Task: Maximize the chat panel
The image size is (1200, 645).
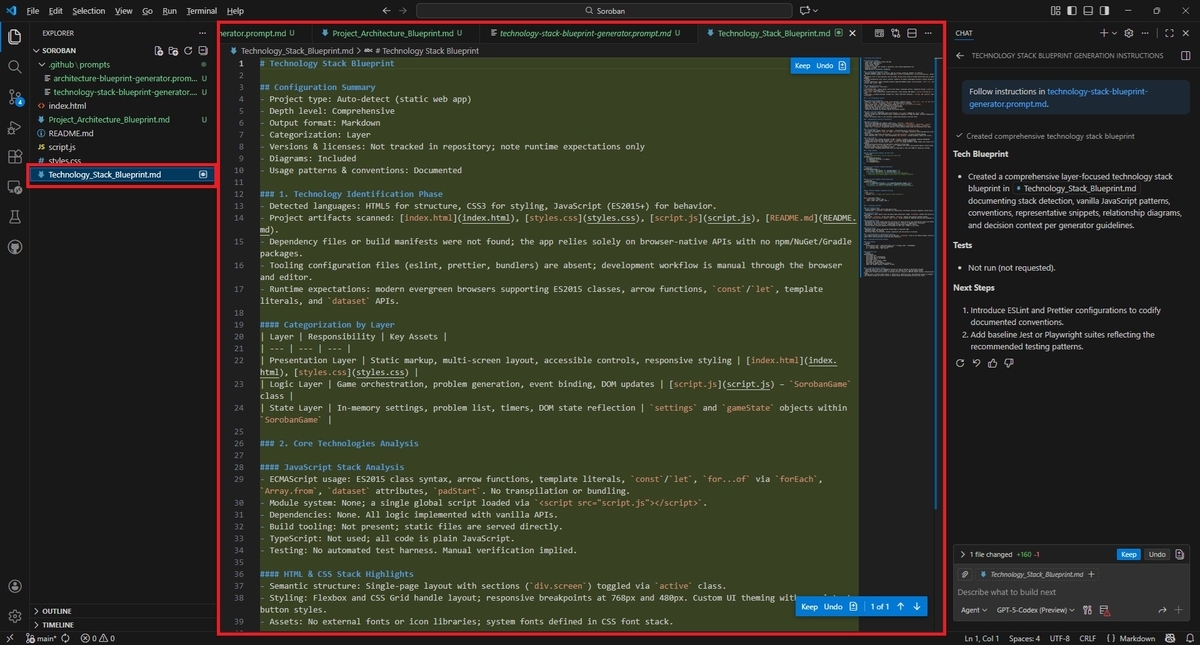Action: coord(1167,33)
